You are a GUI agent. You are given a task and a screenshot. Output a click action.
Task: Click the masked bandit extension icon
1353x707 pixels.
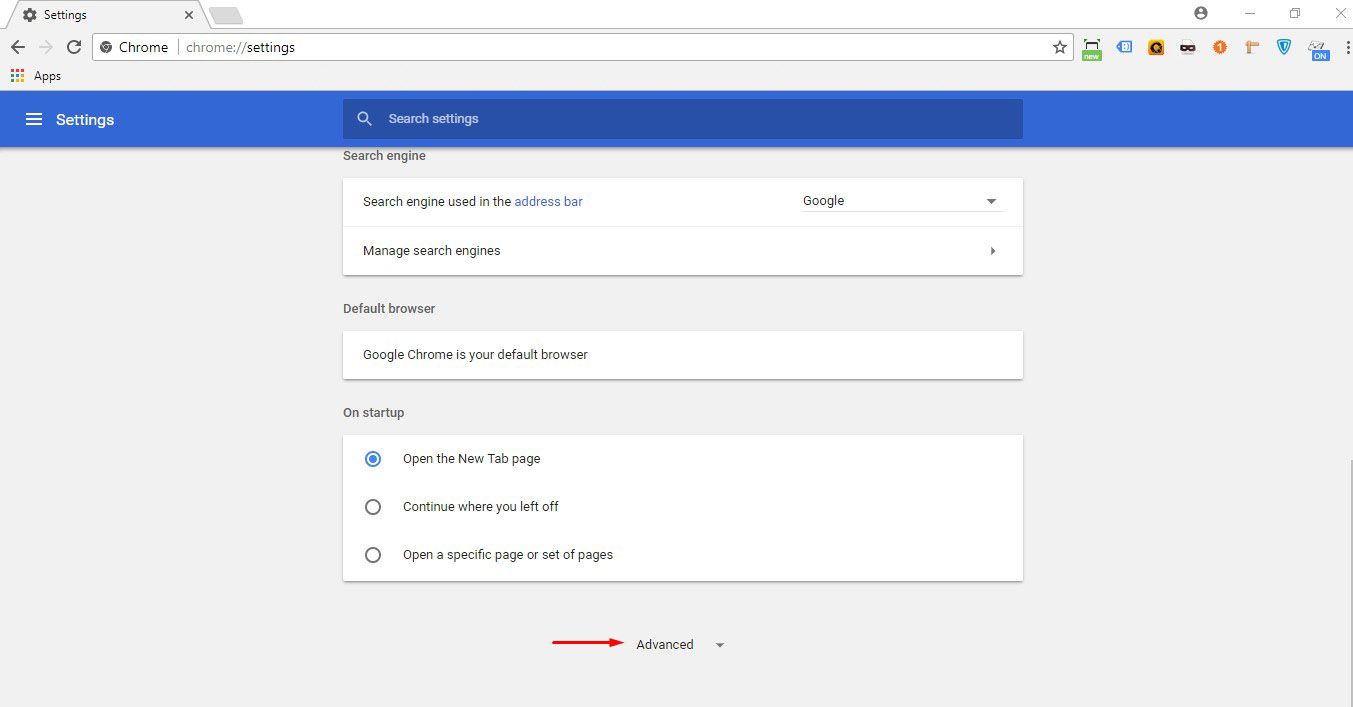click(1188, 47)
